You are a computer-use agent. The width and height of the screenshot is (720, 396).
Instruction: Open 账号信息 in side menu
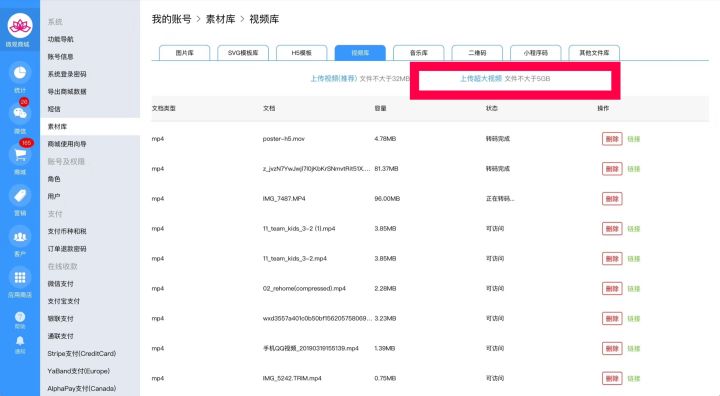pyautogui.click(x=61, y=57)
